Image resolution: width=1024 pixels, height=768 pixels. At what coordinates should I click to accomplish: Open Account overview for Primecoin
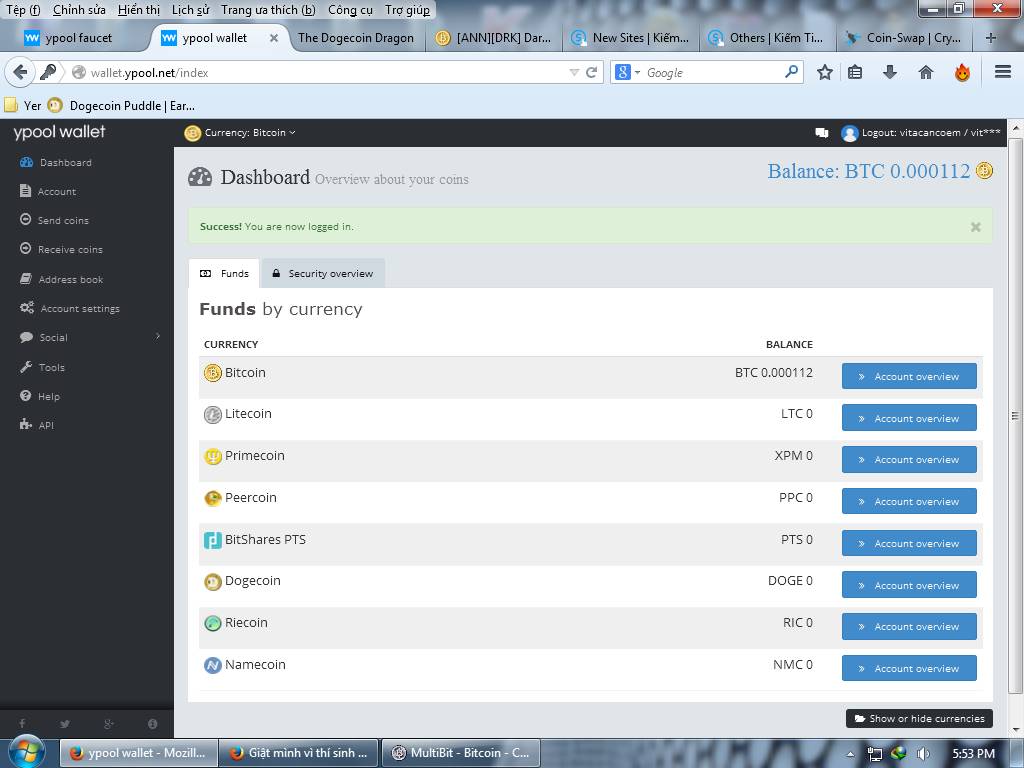tap(909, 460)
